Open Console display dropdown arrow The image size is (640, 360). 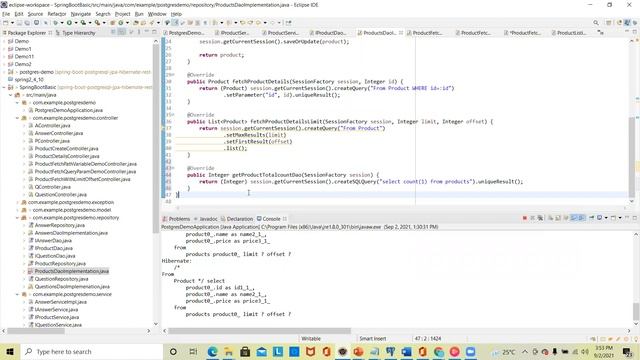[606, 218]
